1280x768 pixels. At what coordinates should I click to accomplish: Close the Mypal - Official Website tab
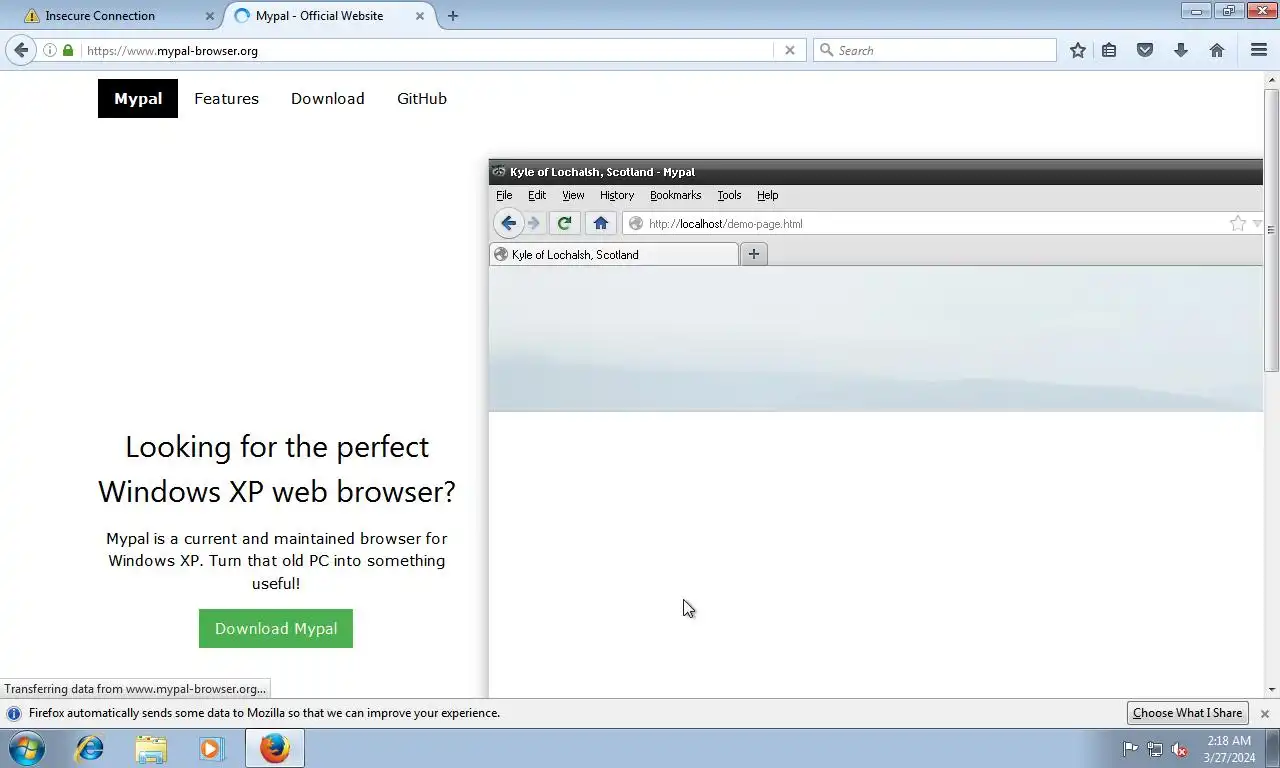pos(420,16)
